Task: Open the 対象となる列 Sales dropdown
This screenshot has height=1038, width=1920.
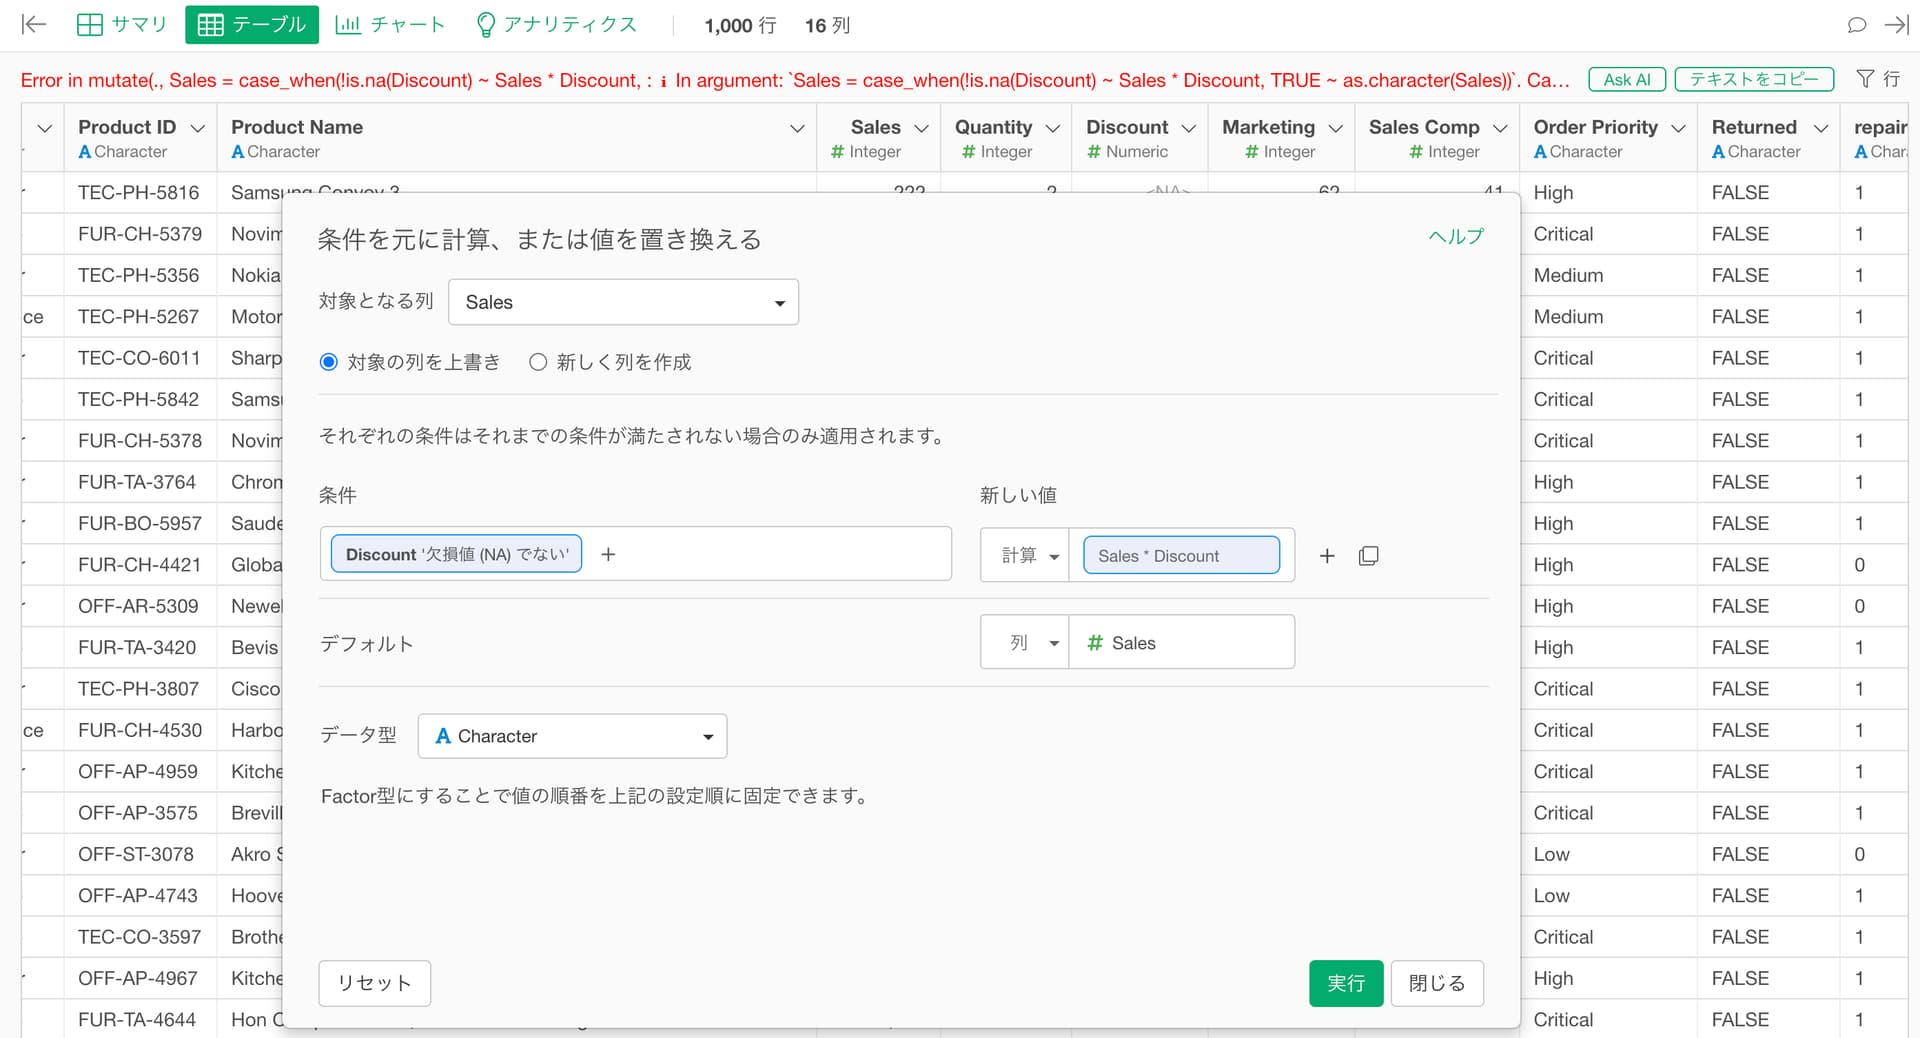Action: [623, 302]
